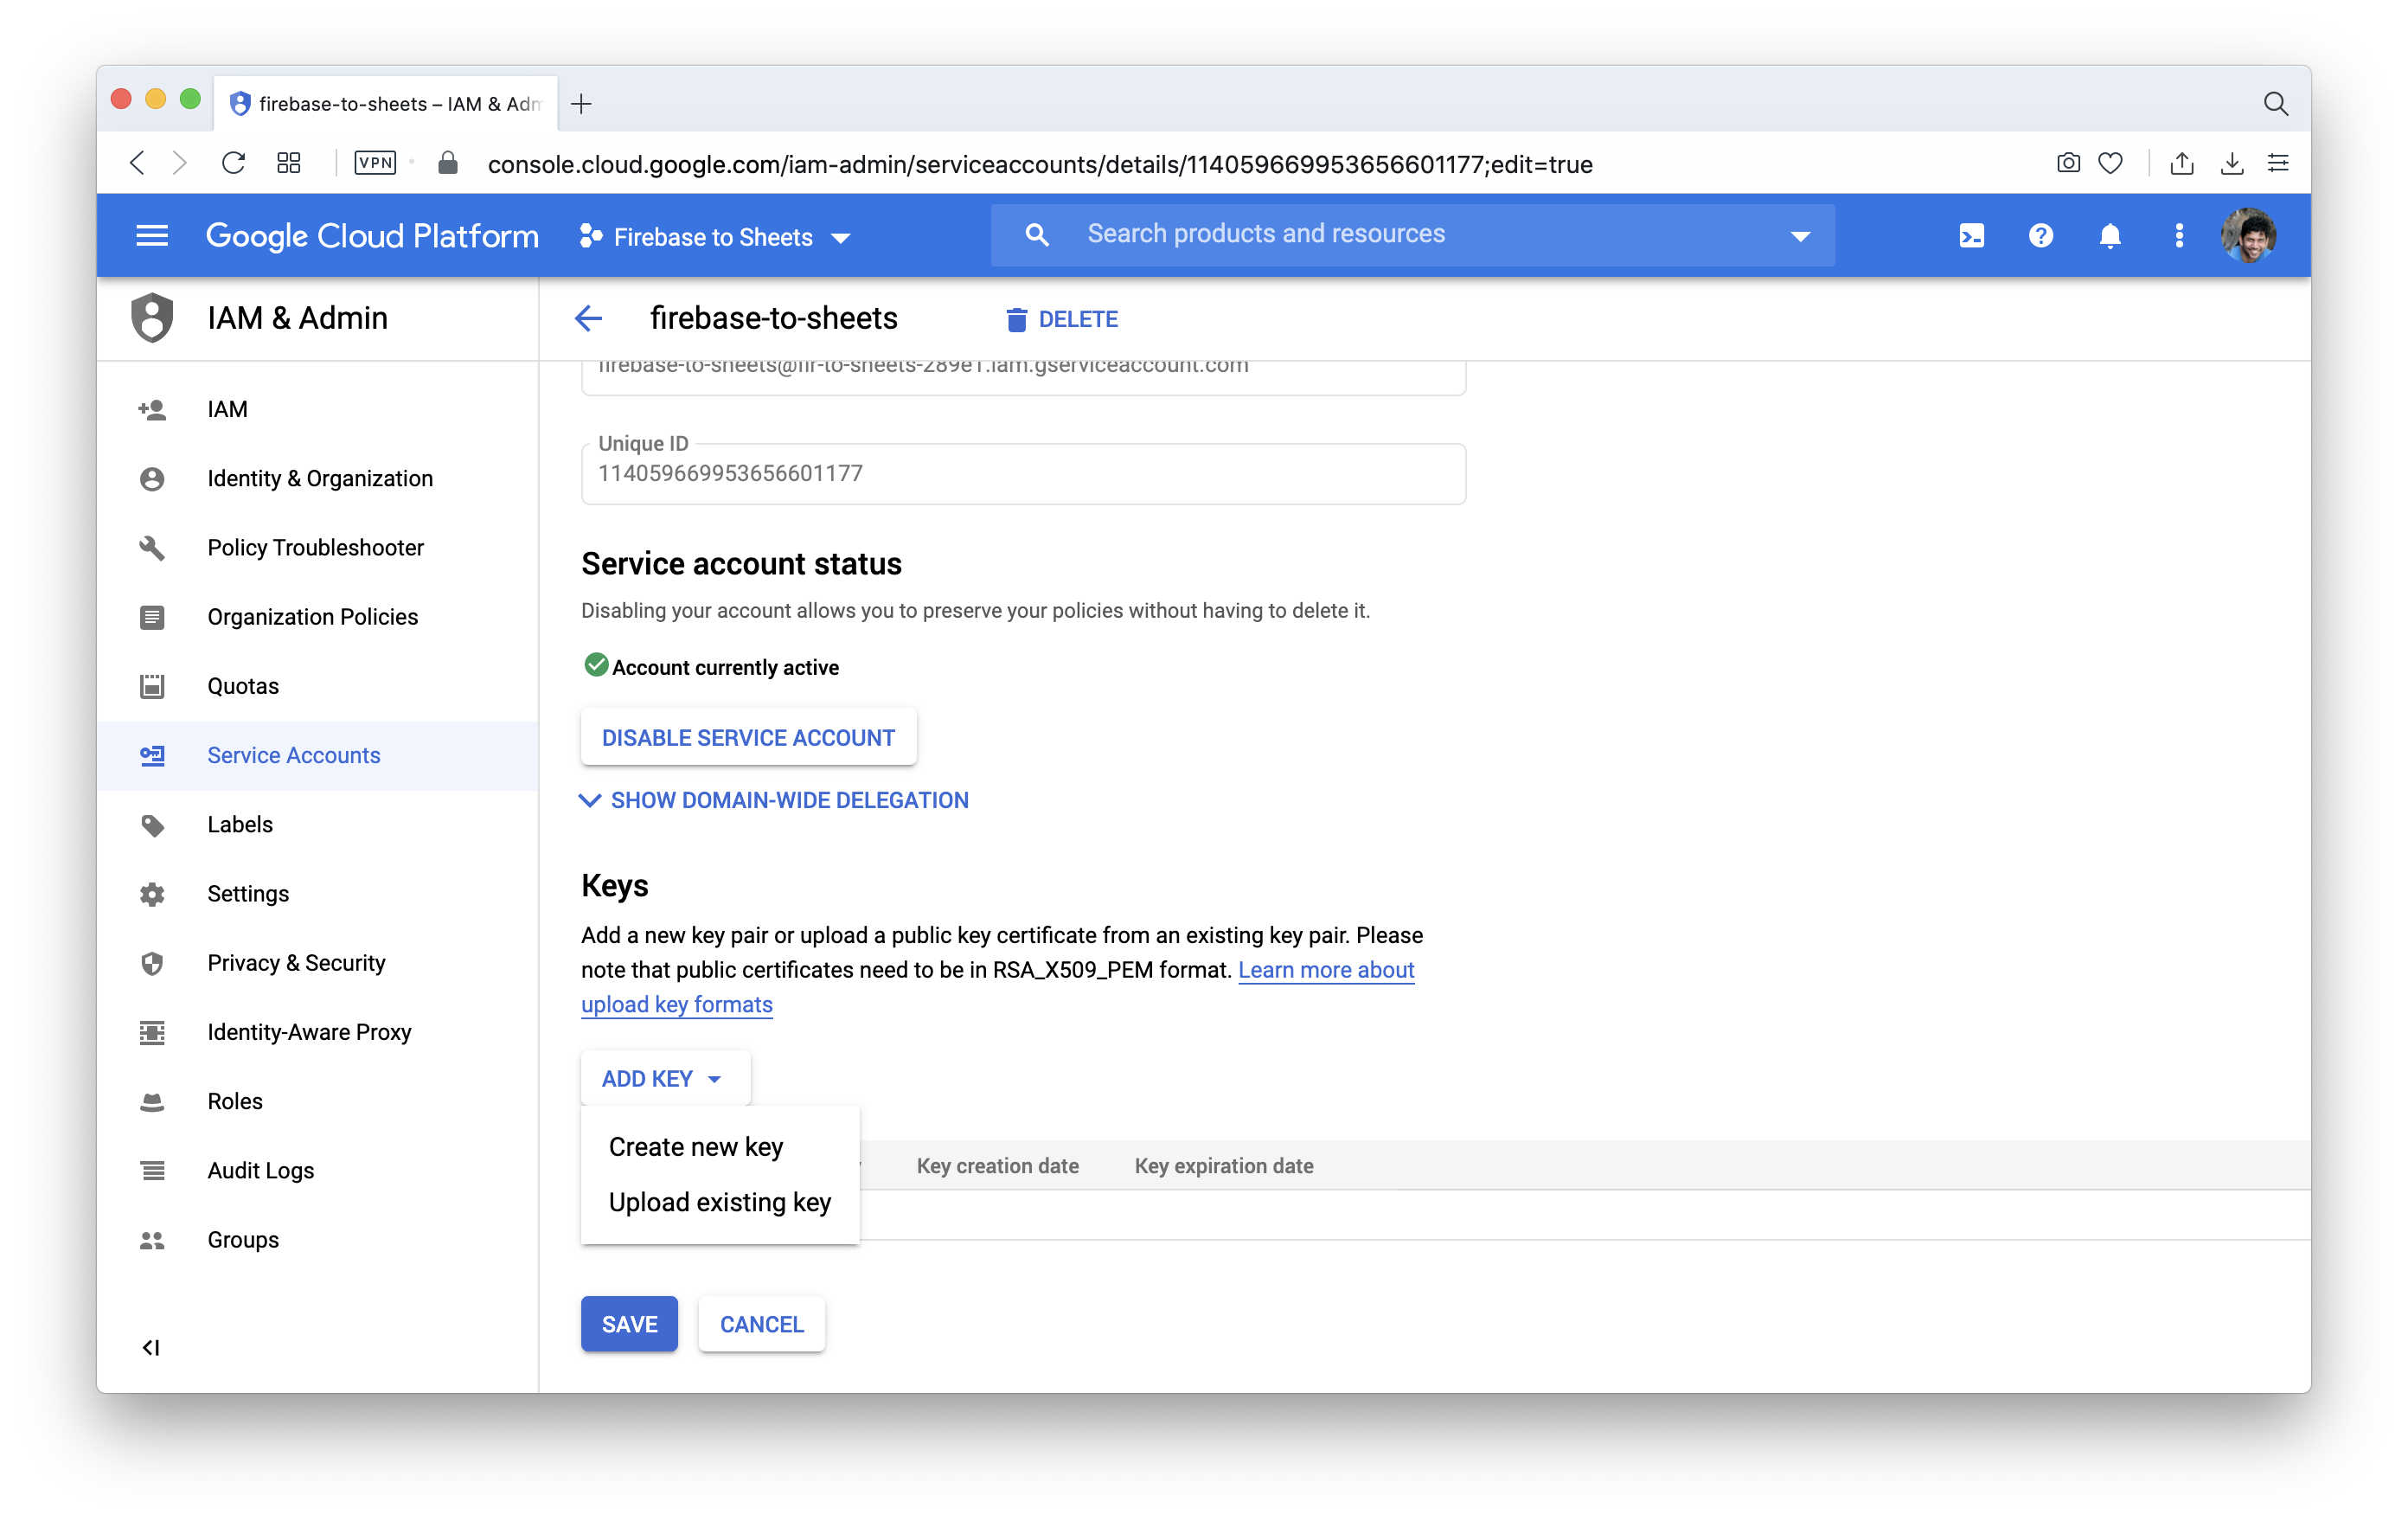Choose Upload existing key
The height and width of the screenshot is (1521, 2408).
click(x=720, y=1202)
